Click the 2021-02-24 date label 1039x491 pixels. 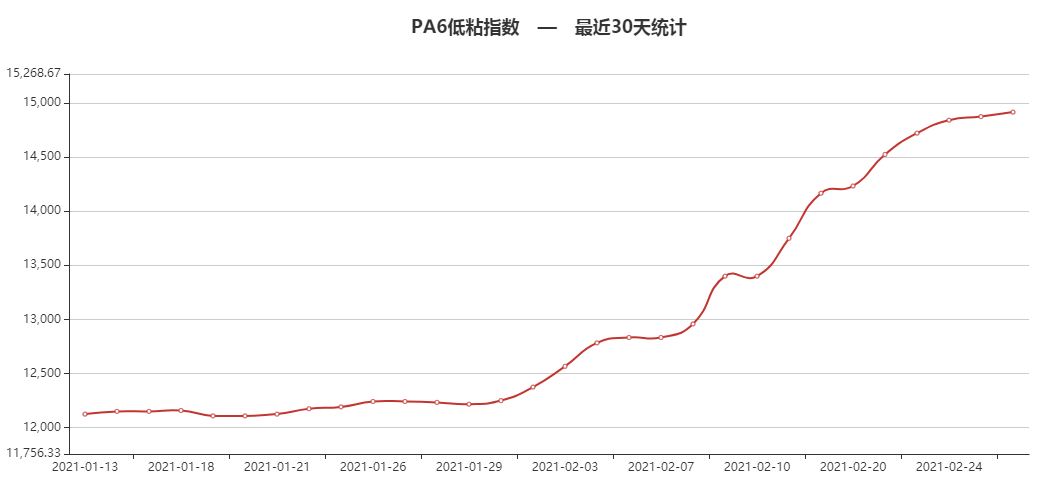(950, 466)
